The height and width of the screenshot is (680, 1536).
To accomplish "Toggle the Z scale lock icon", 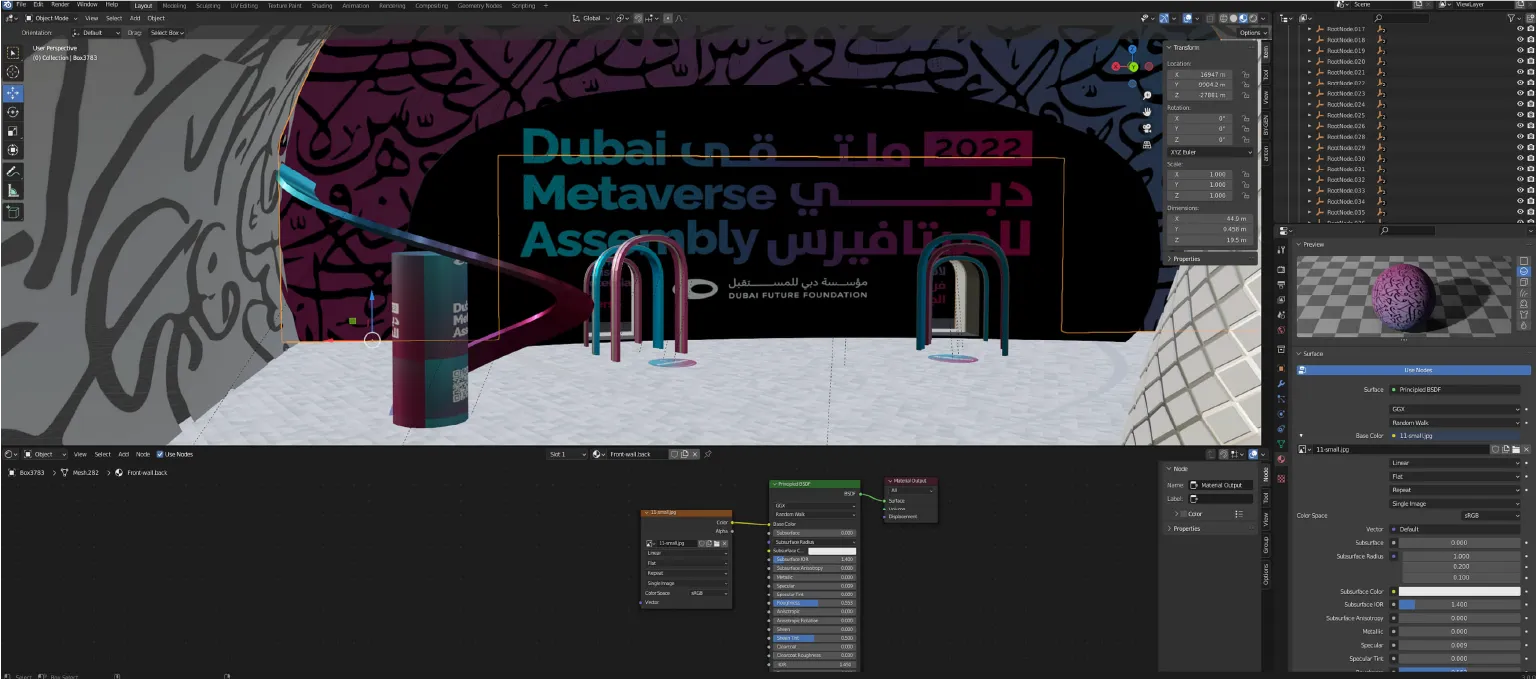I will point(1246,196).
